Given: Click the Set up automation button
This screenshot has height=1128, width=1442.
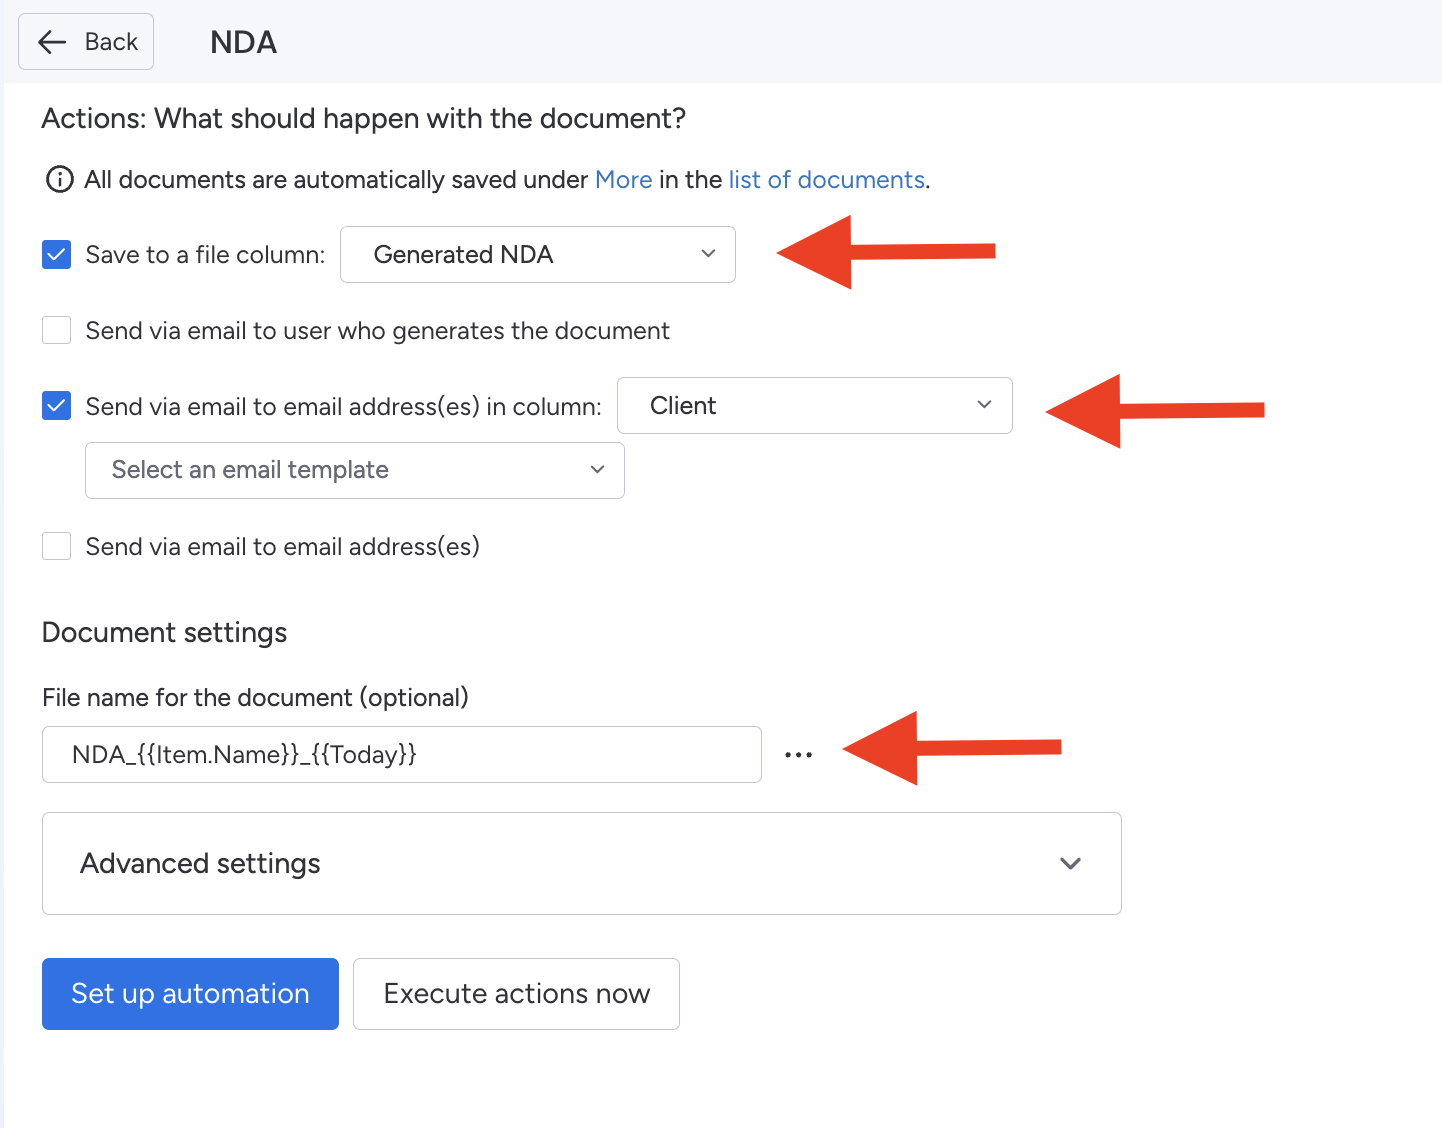Looking at the screenshot, I should (190, 994).
